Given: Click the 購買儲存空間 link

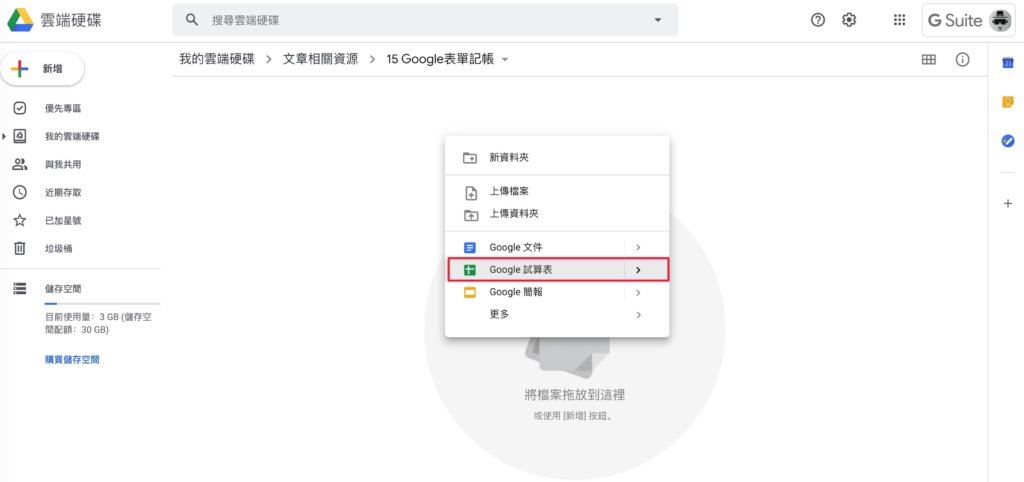Looking at the screenshot, I should pyautogui.click(x=72, y=360).
